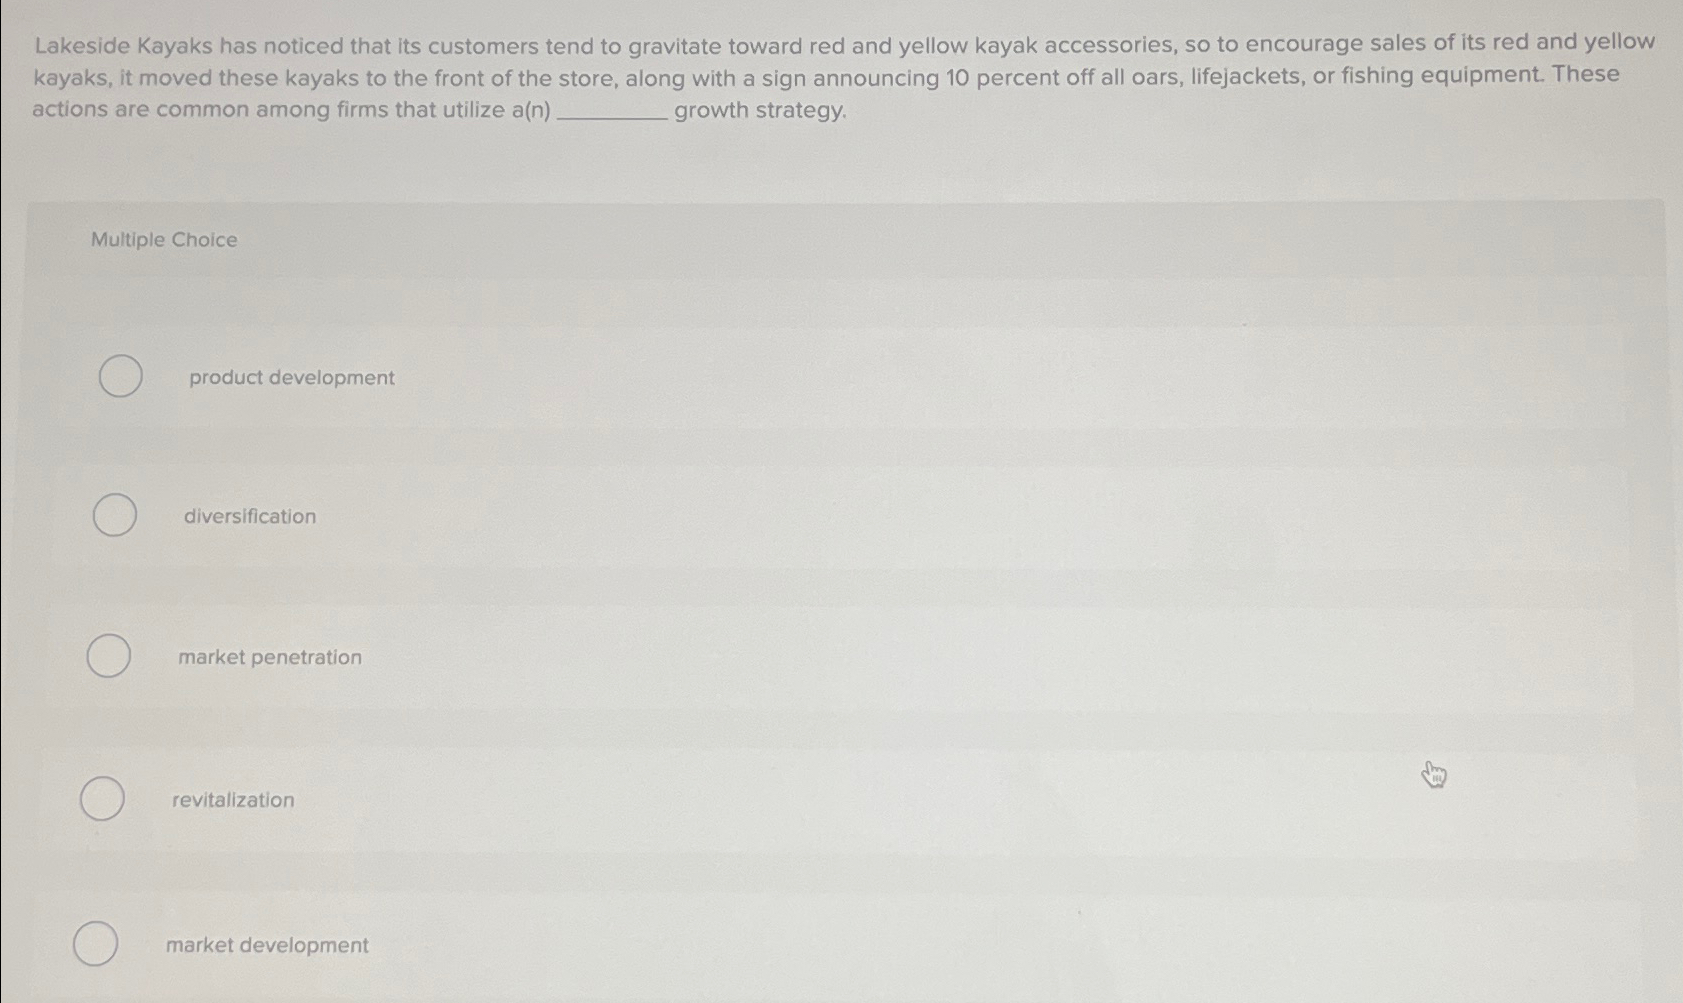Image resolution: width=1683 pixels, height=1003 pixels.
Task: Click the product development answer row
Action: [700, 378]
